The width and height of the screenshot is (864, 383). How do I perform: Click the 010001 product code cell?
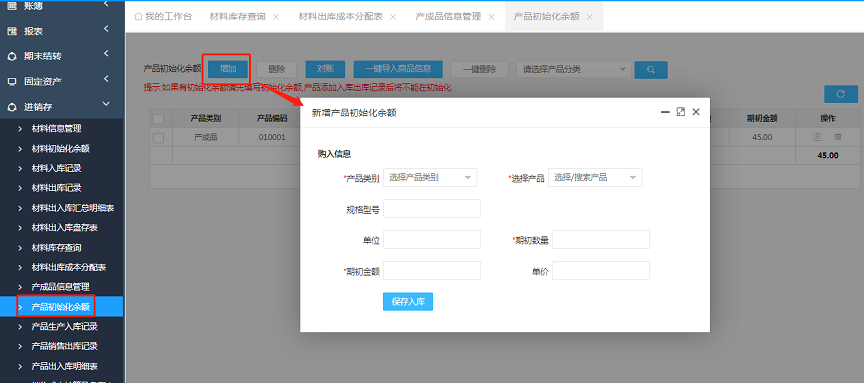tap(272, 137)
